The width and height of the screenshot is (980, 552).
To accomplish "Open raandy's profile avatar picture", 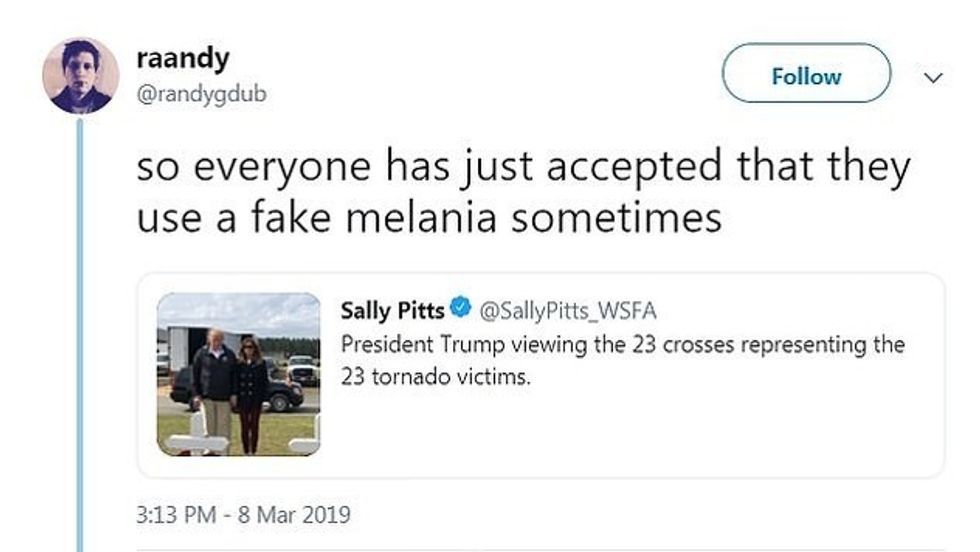I will [80, 76].
